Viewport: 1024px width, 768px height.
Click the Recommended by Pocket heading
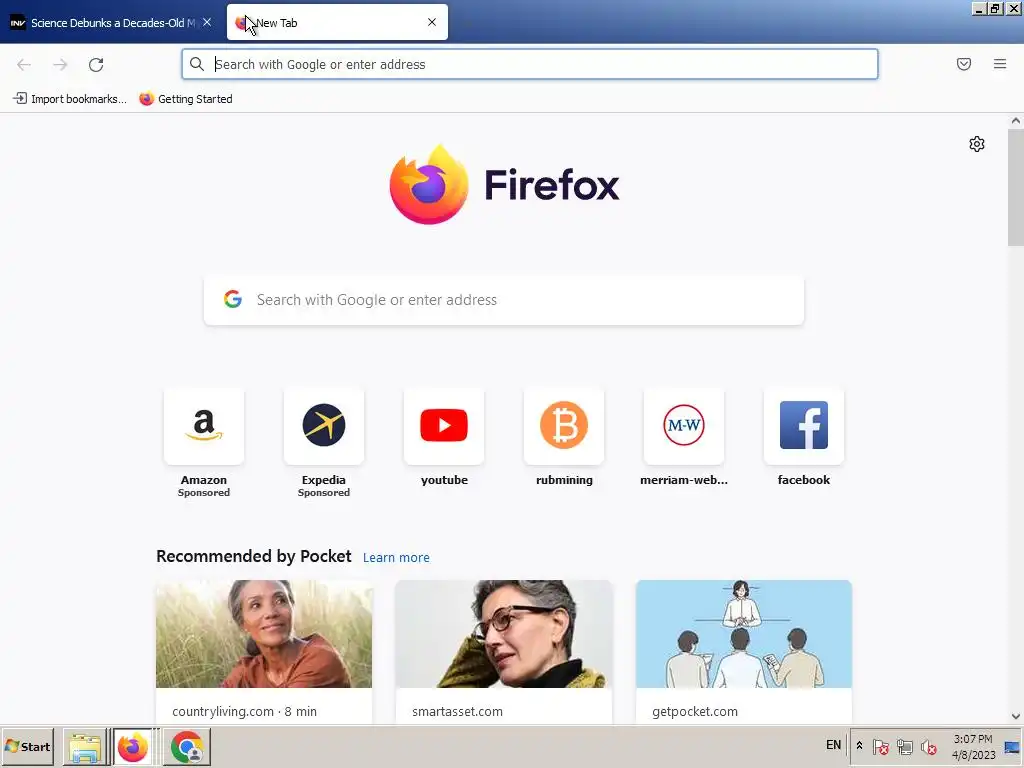click(253, 556)
